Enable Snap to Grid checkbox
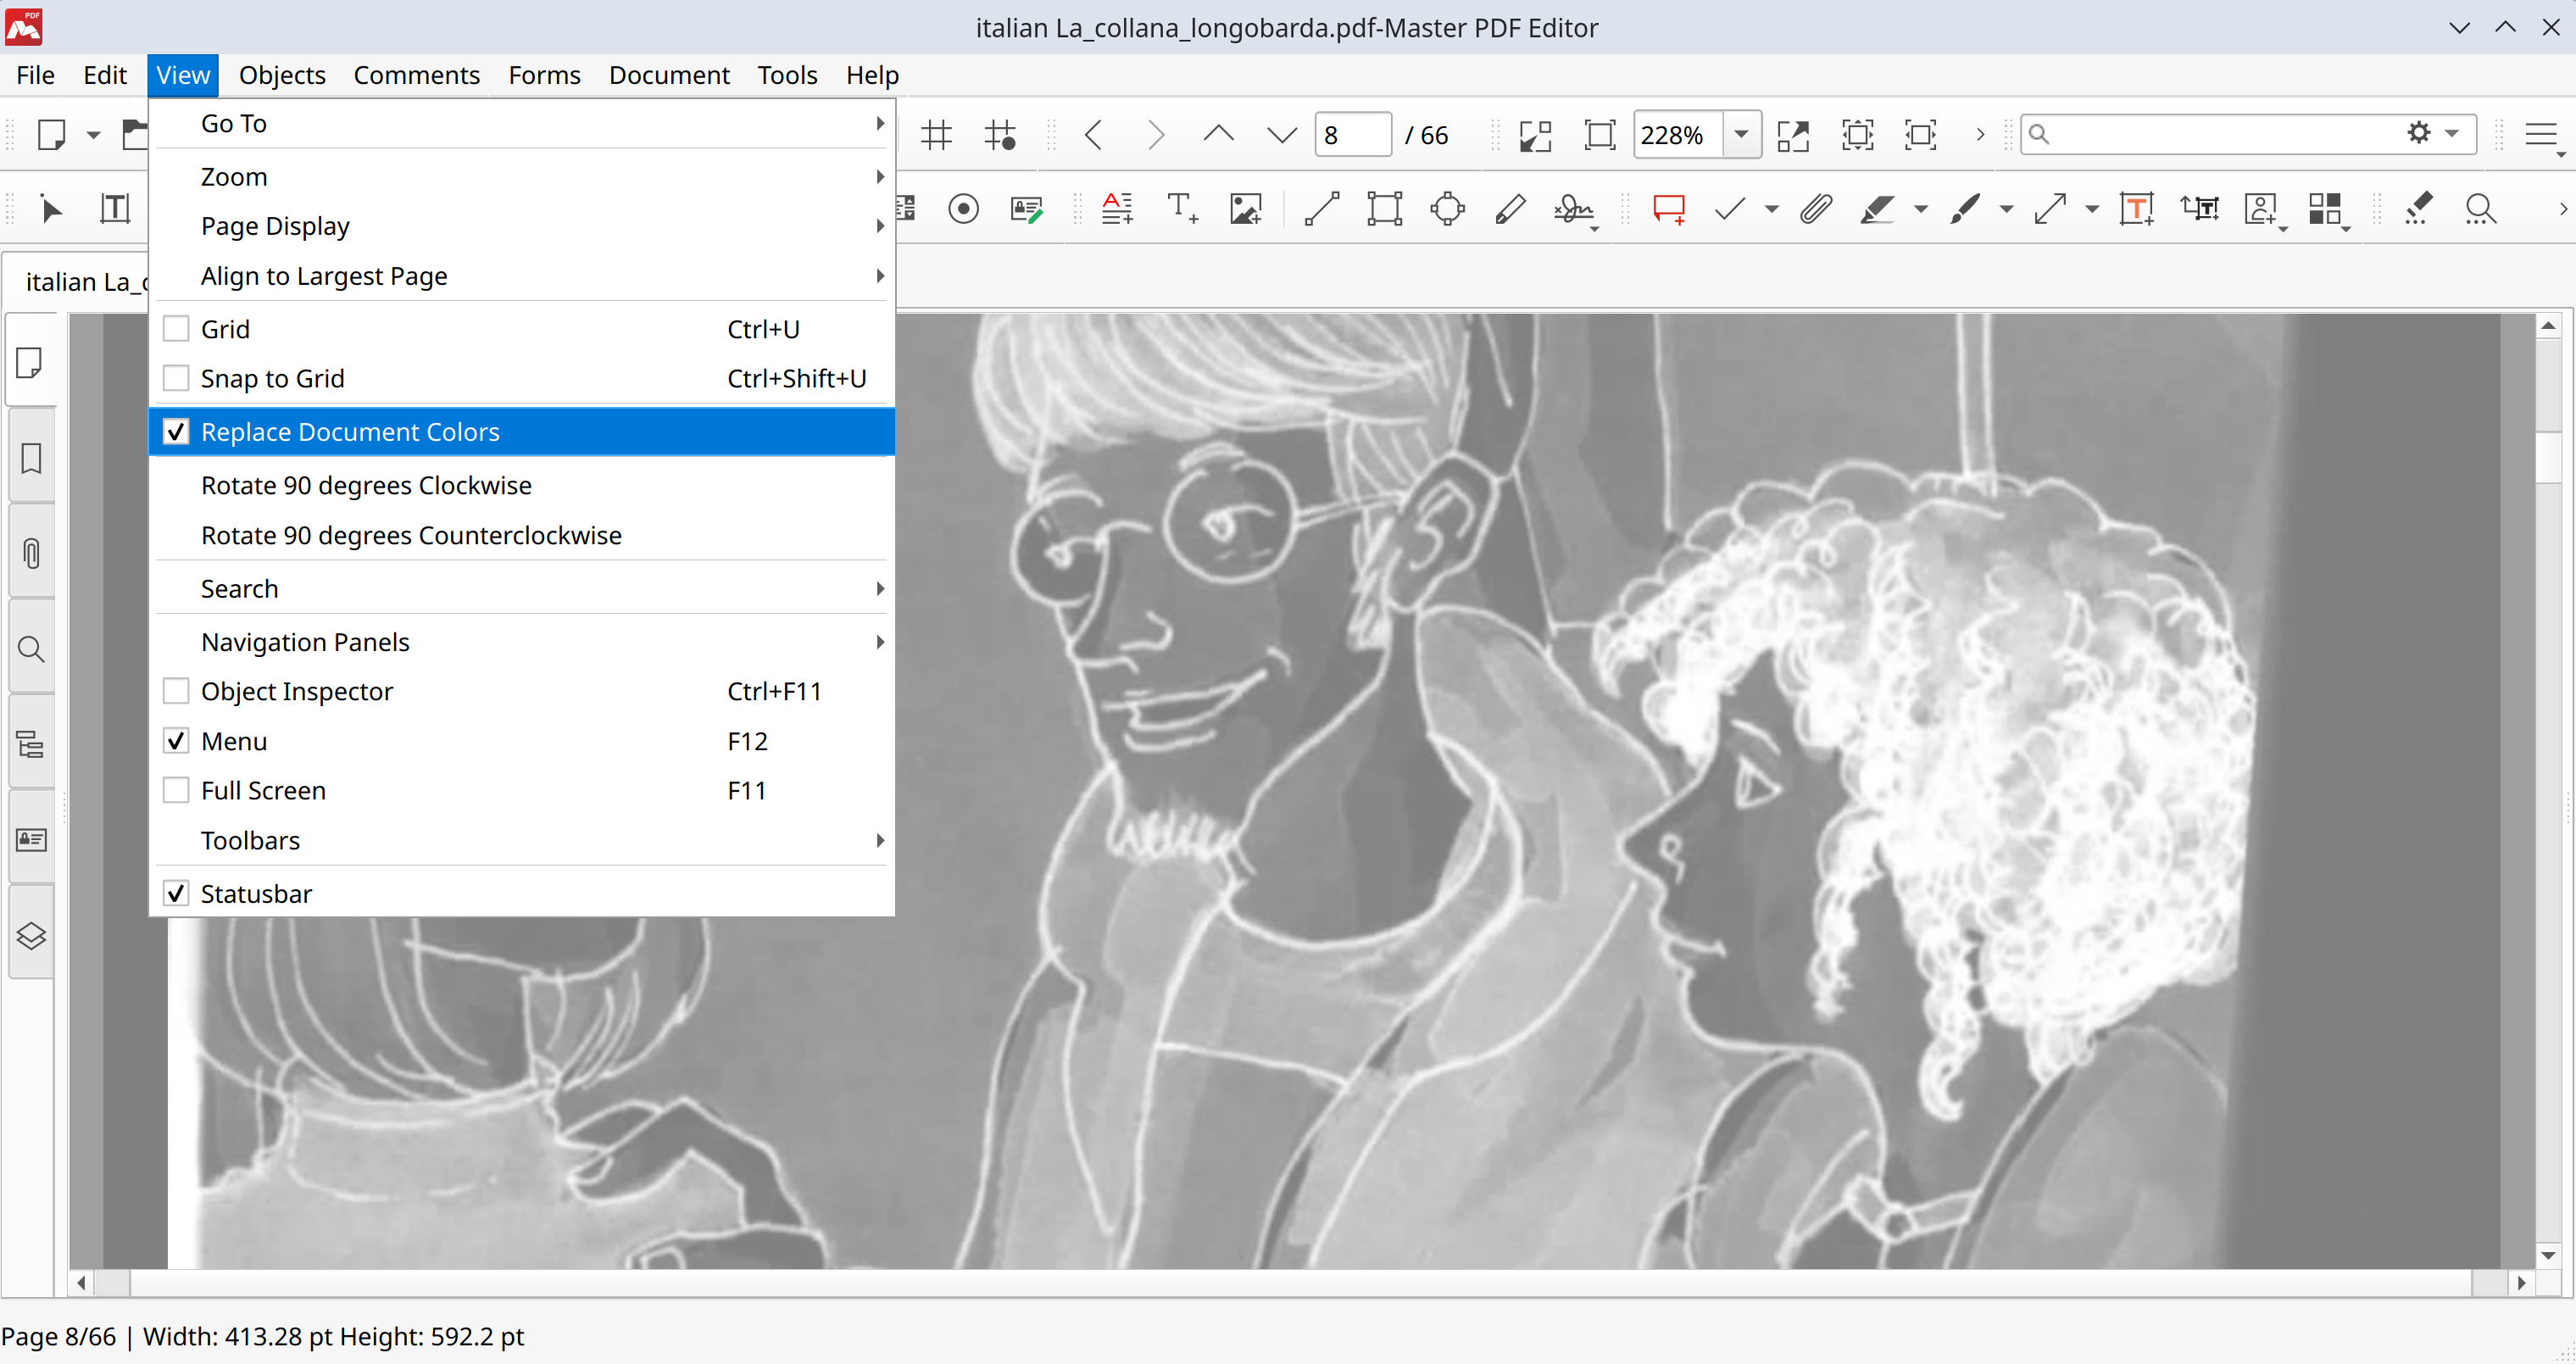 pos(176,378)
